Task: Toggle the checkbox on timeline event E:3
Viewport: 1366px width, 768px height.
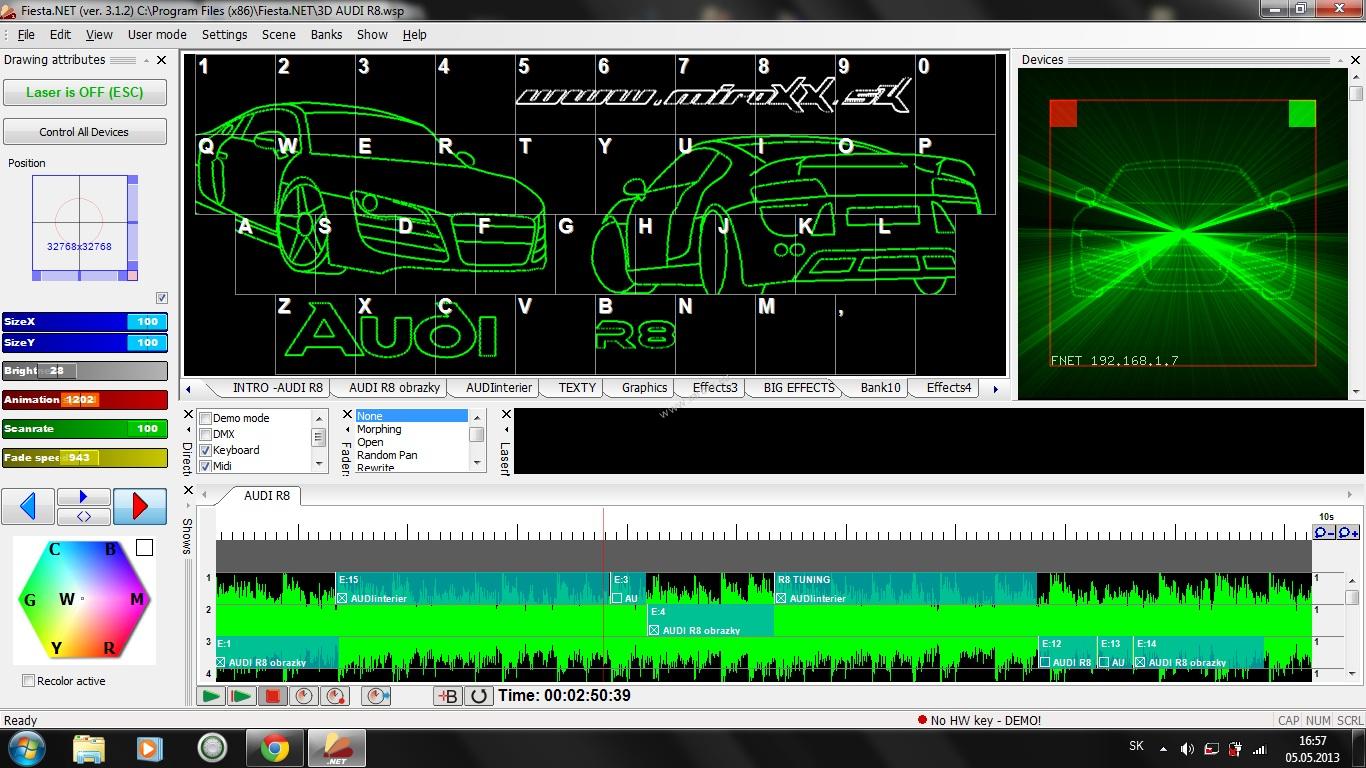Action: click(x=617, y=599)
